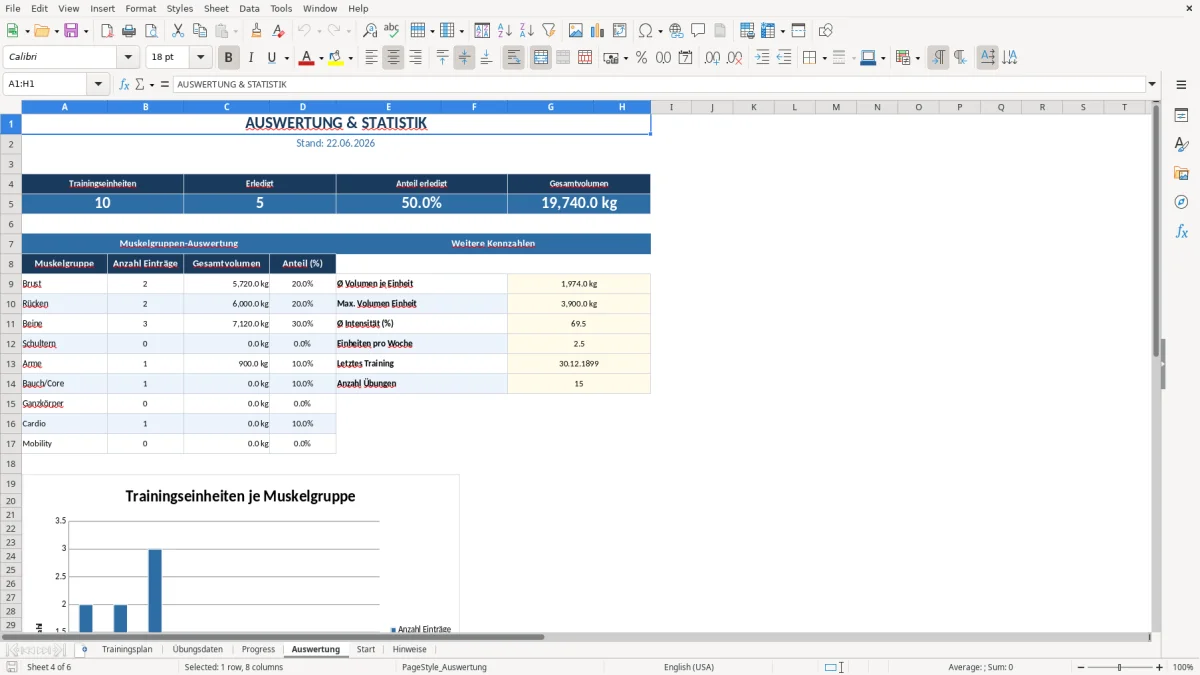The height and width of the screenshot is (675, 1200).
Task: Open the Format menu
Action: [x=141, y=8]
